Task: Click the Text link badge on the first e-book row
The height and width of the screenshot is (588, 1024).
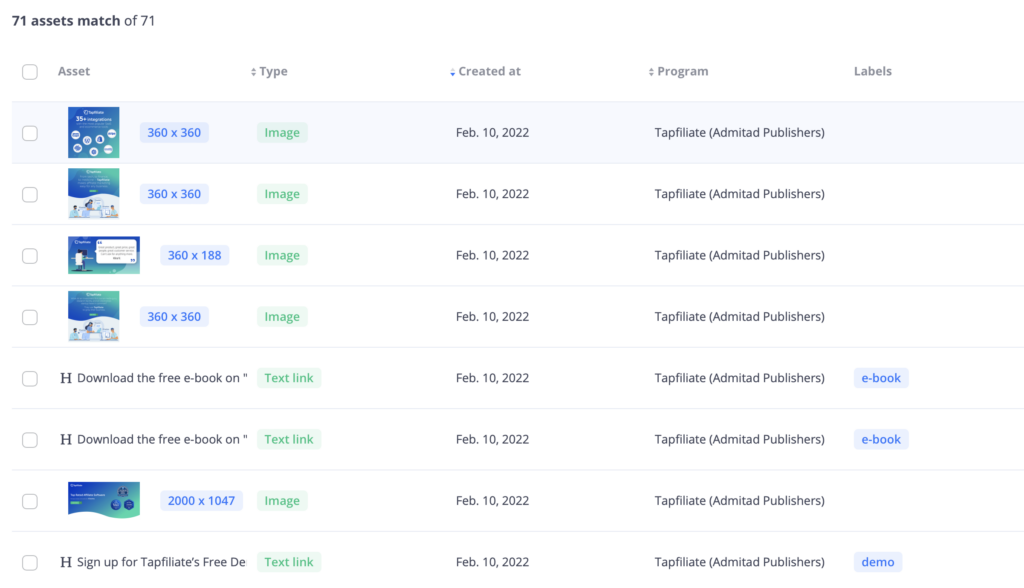Action: click(289, 378)
